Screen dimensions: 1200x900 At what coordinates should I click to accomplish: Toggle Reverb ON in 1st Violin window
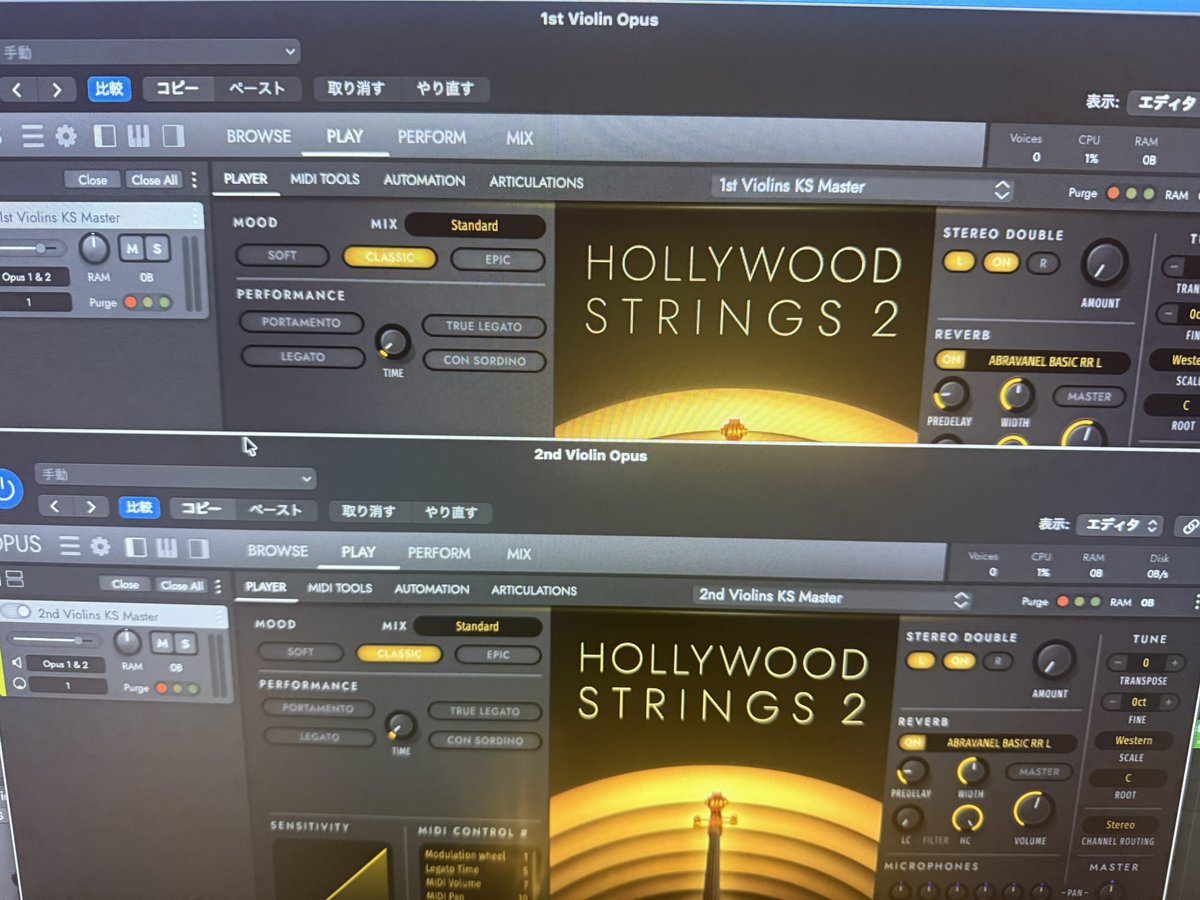(x=951, y=360)
